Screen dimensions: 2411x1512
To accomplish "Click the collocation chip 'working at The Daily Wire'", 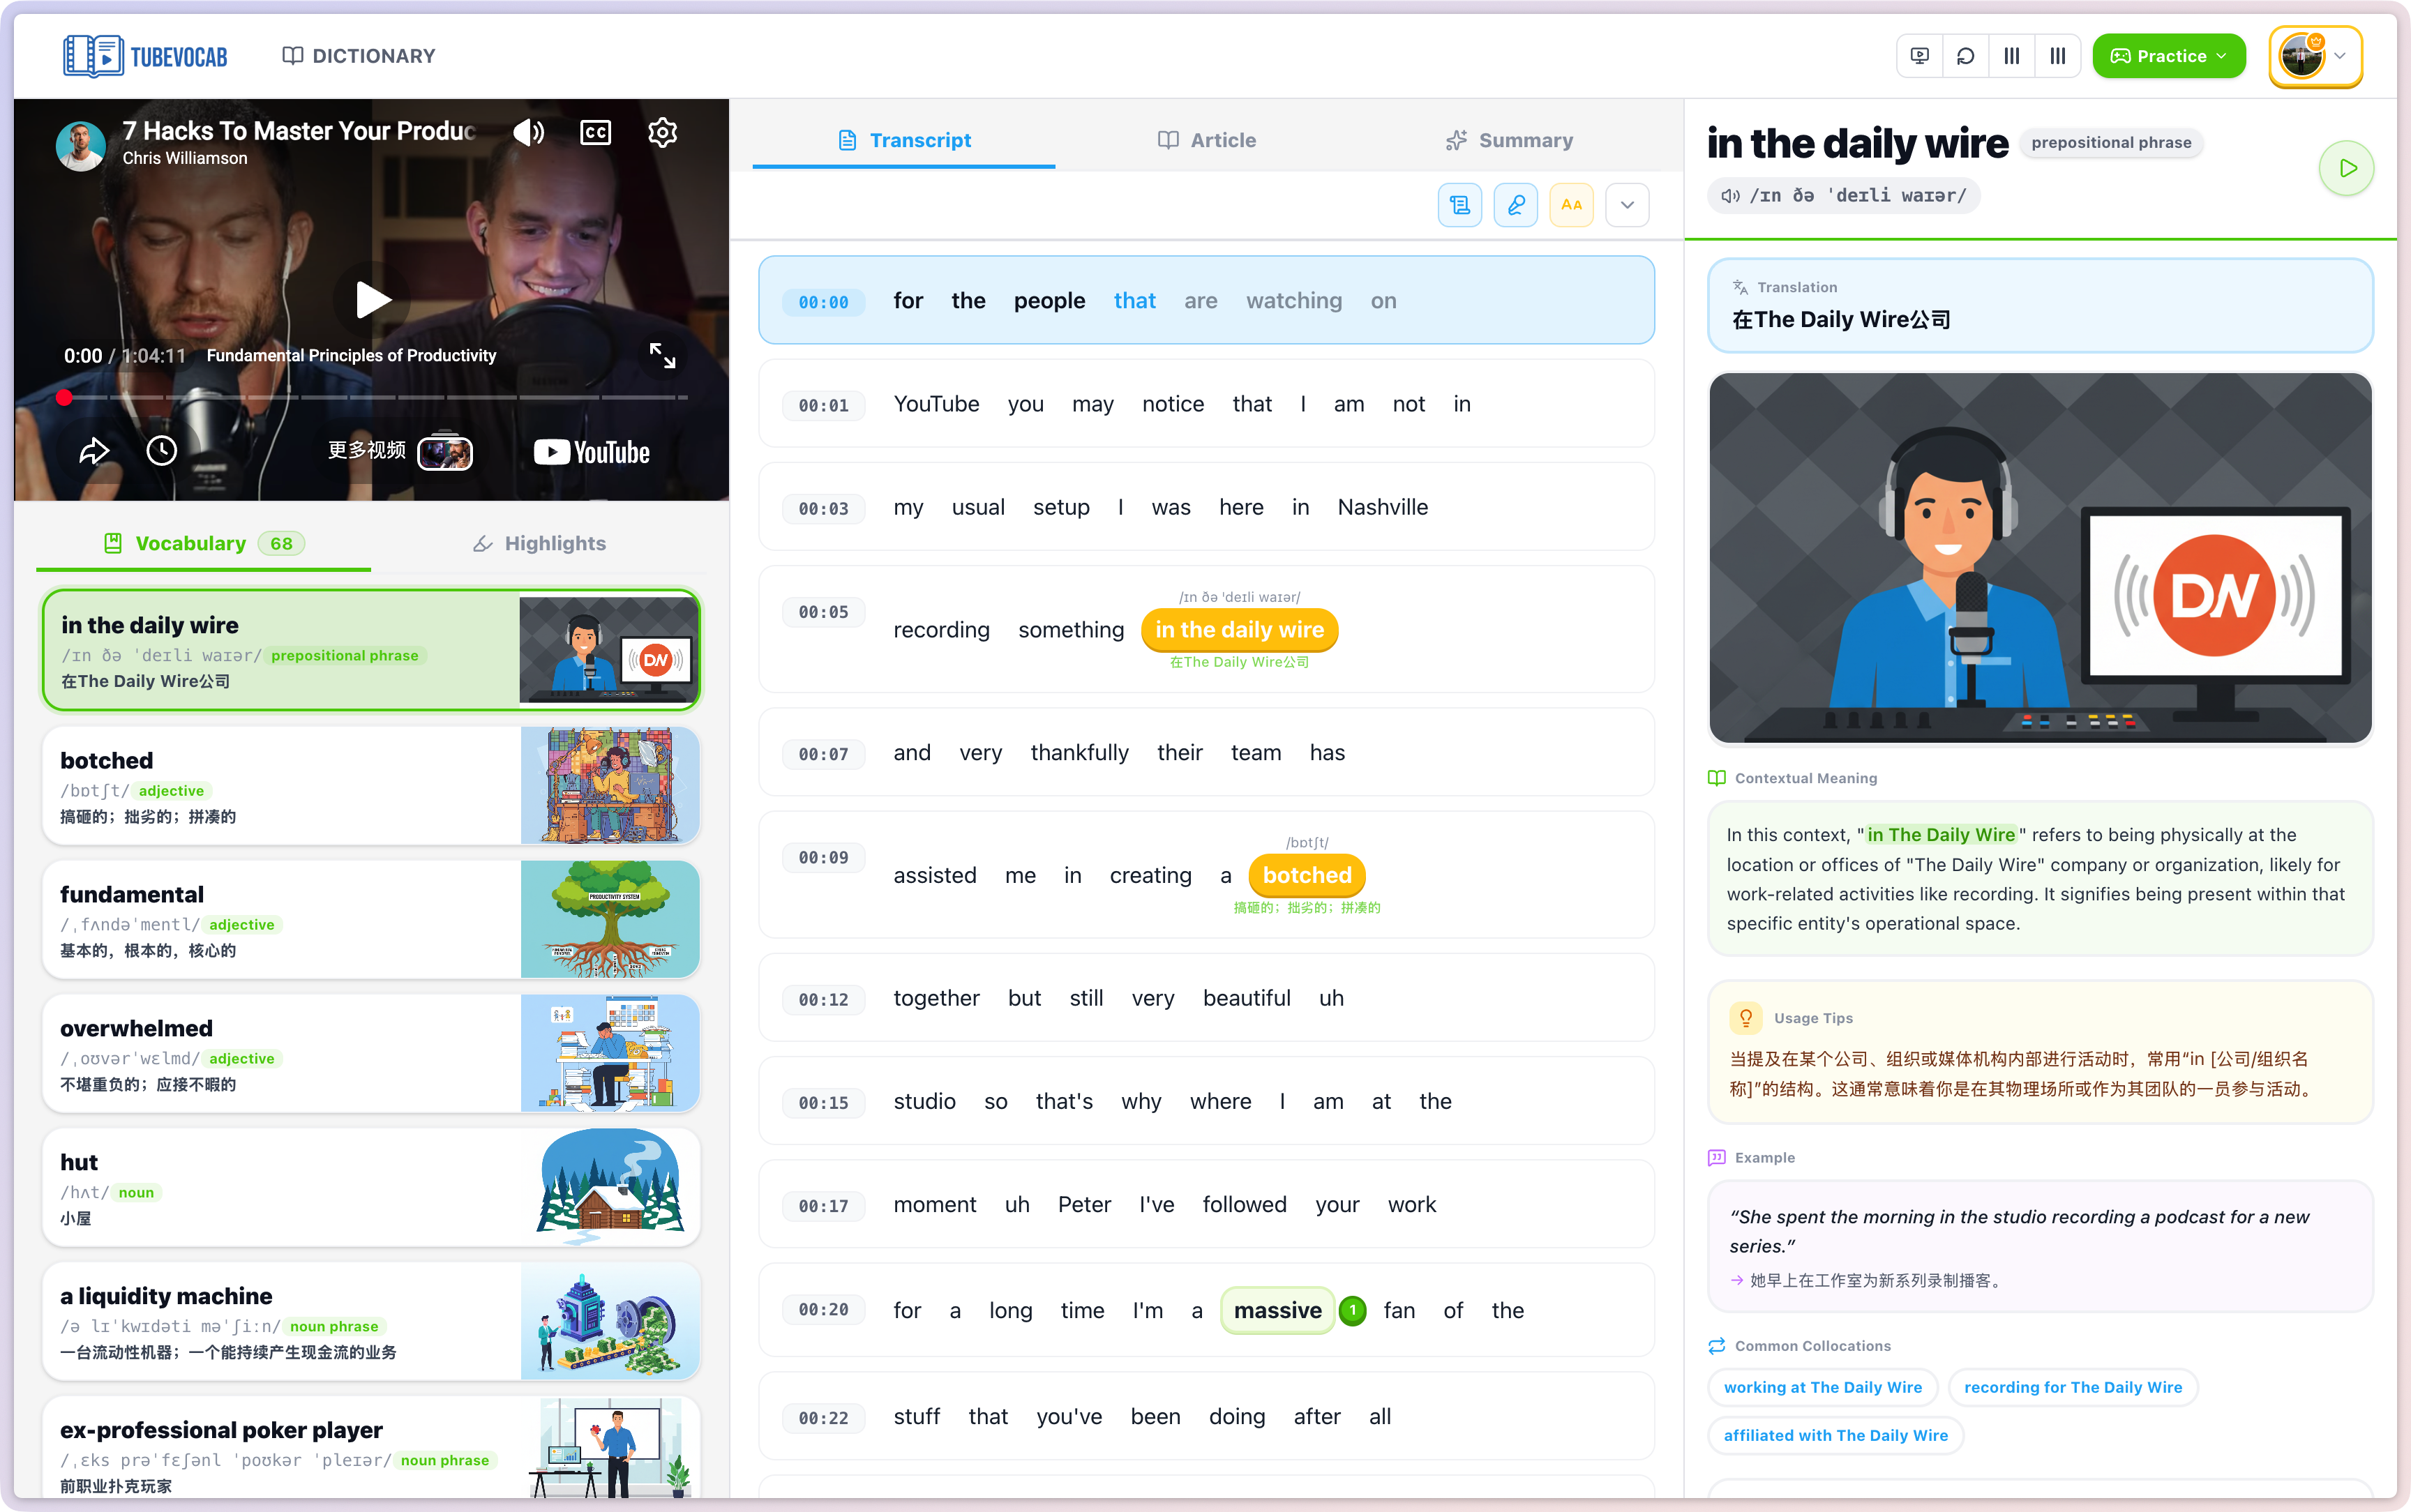I will click(x=1822, y=1387).
